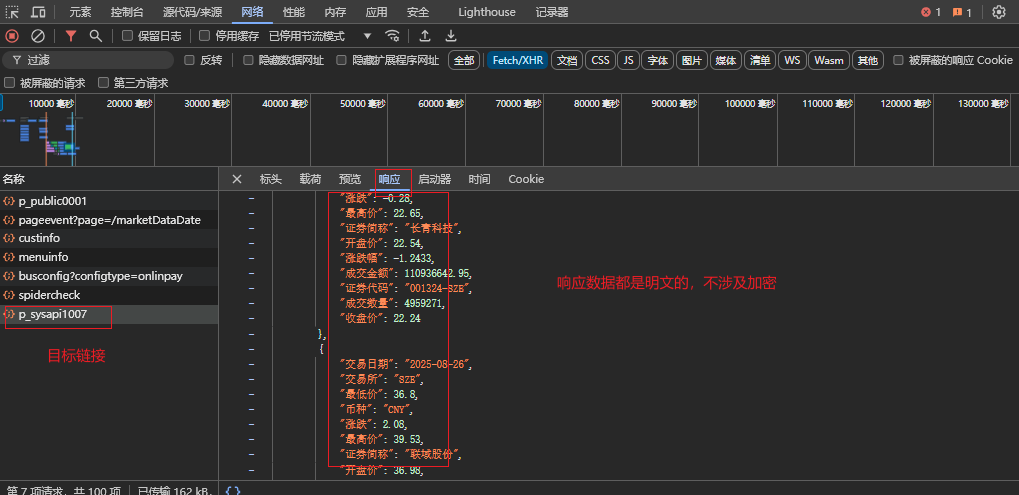Switch to the 预览 tab
Image resolution: width=1019 pixels, height=495 pixels.
[x=350, y=179]
